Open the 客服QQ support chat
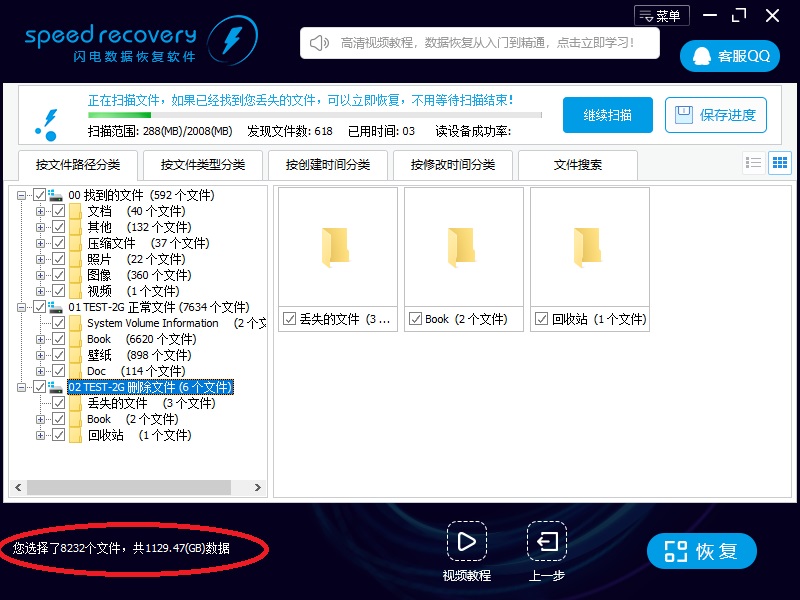800x600 pixels. coord(730,56)
